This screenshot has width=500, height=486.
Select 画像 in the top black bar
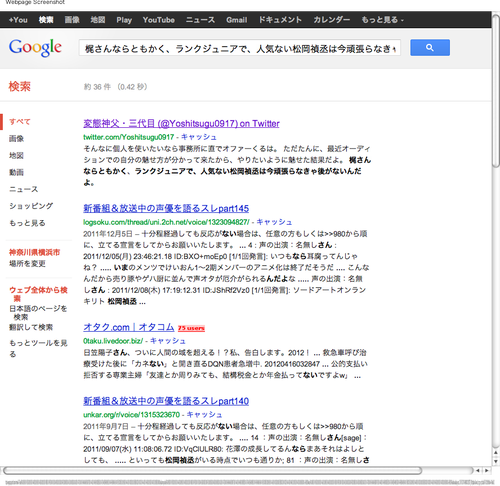point(72,20)
